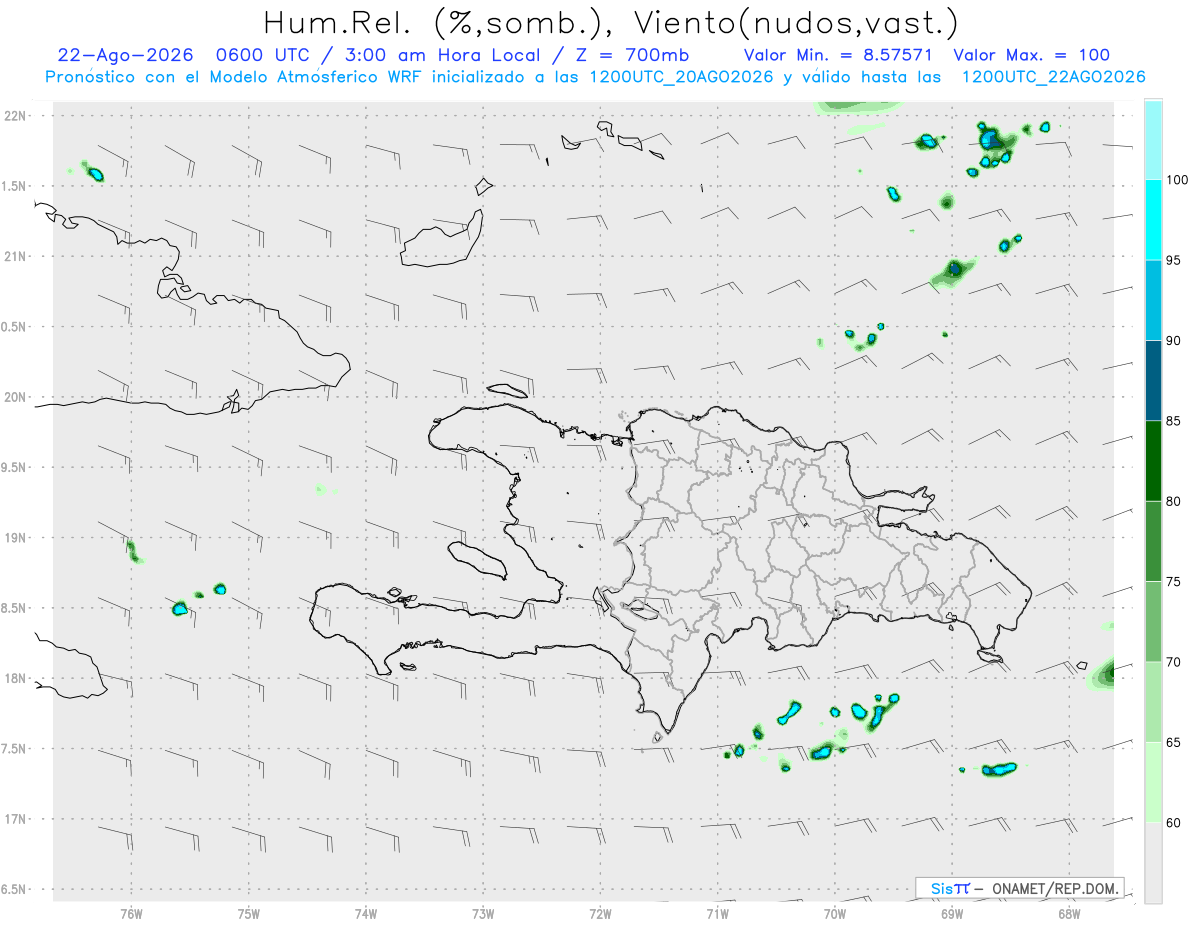Click the 74W longitude label
This screenshot has width=1200, height=927.
tap(366, 913)
